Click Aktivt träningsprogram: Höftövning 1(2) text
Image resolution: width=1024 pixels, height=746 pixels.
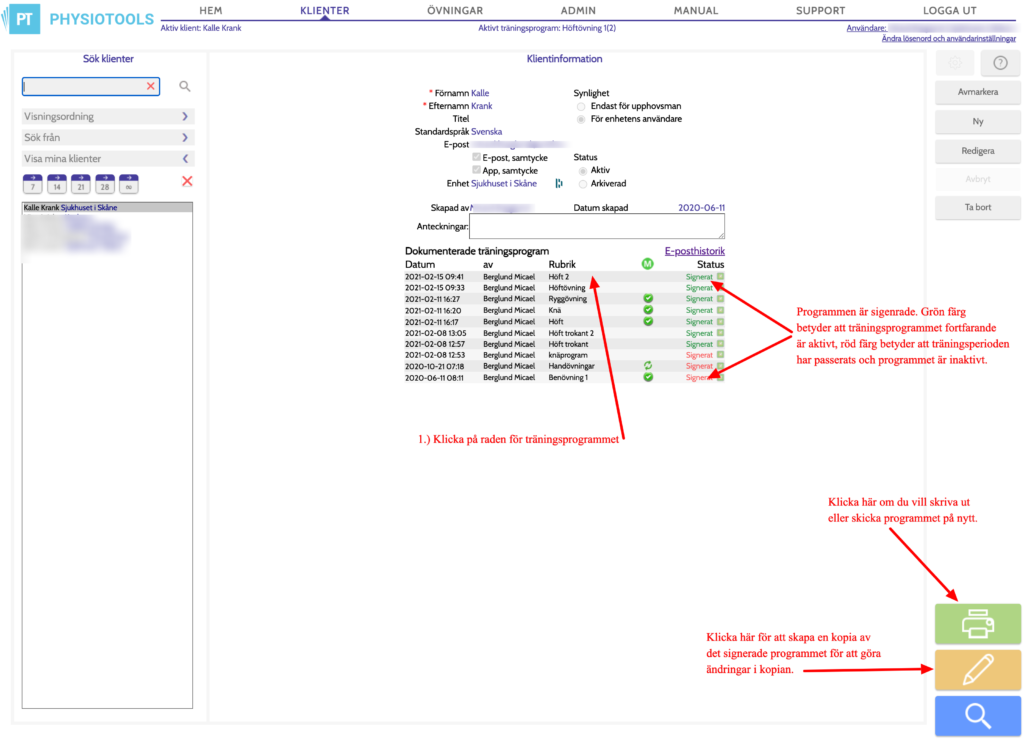tap(547, 28)
